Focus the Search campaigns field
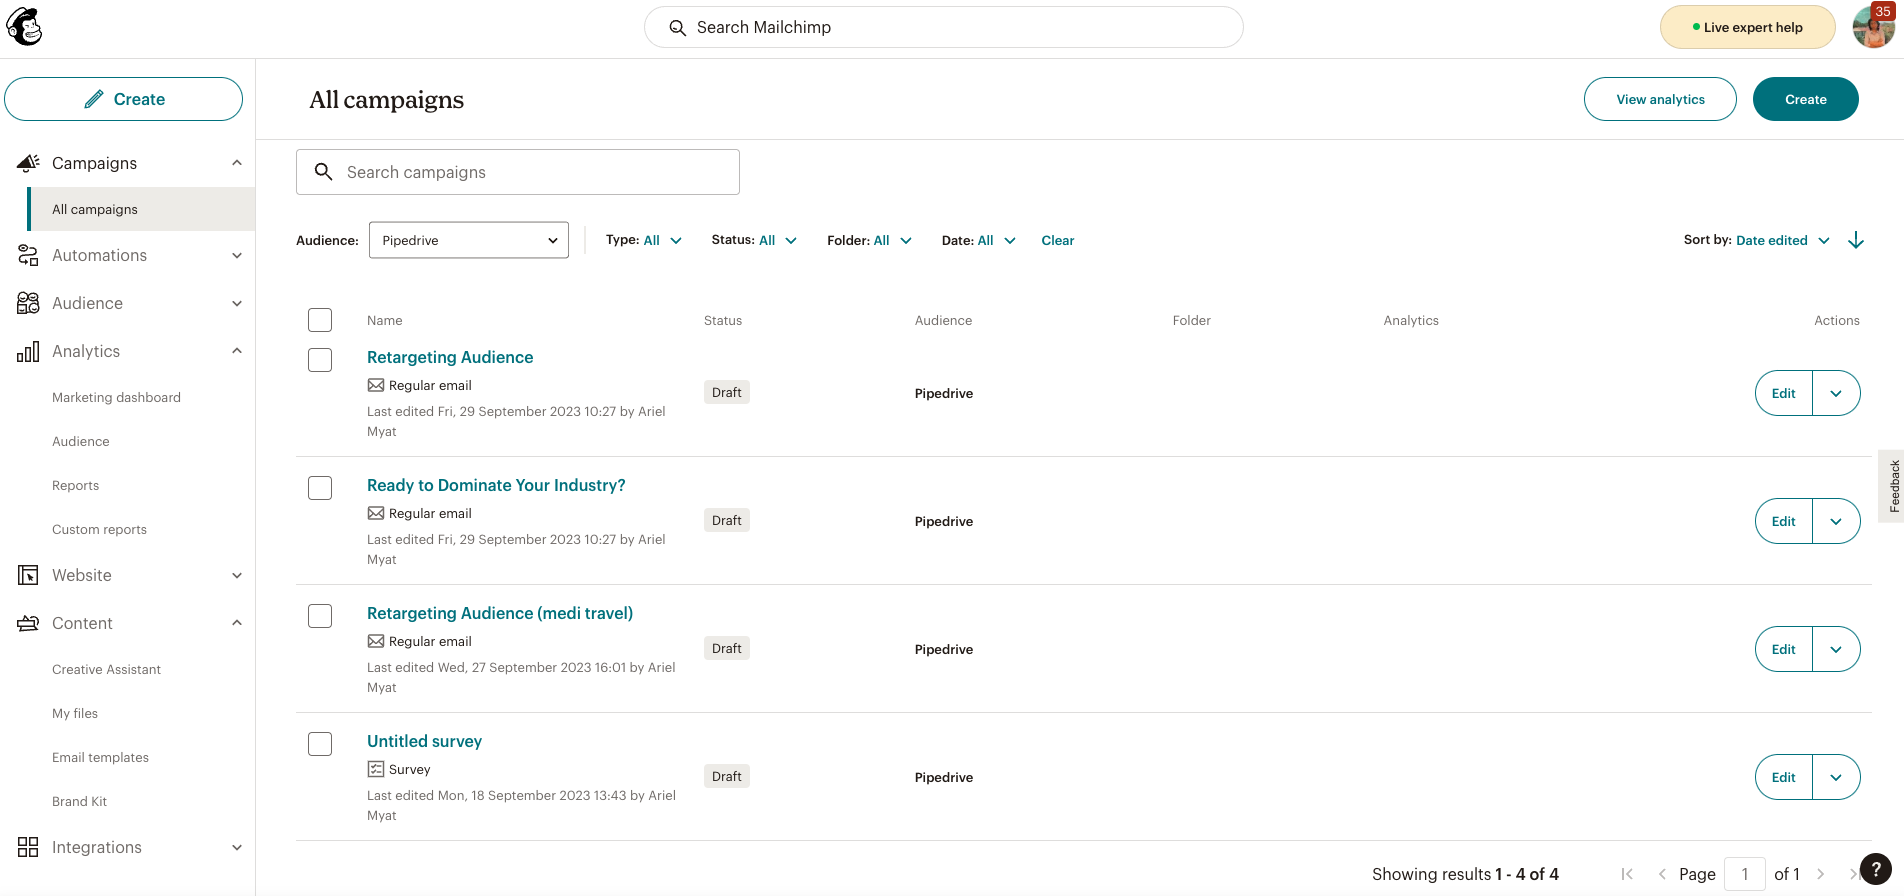Viewport: 1904px width, 896px height. point(518,172)
